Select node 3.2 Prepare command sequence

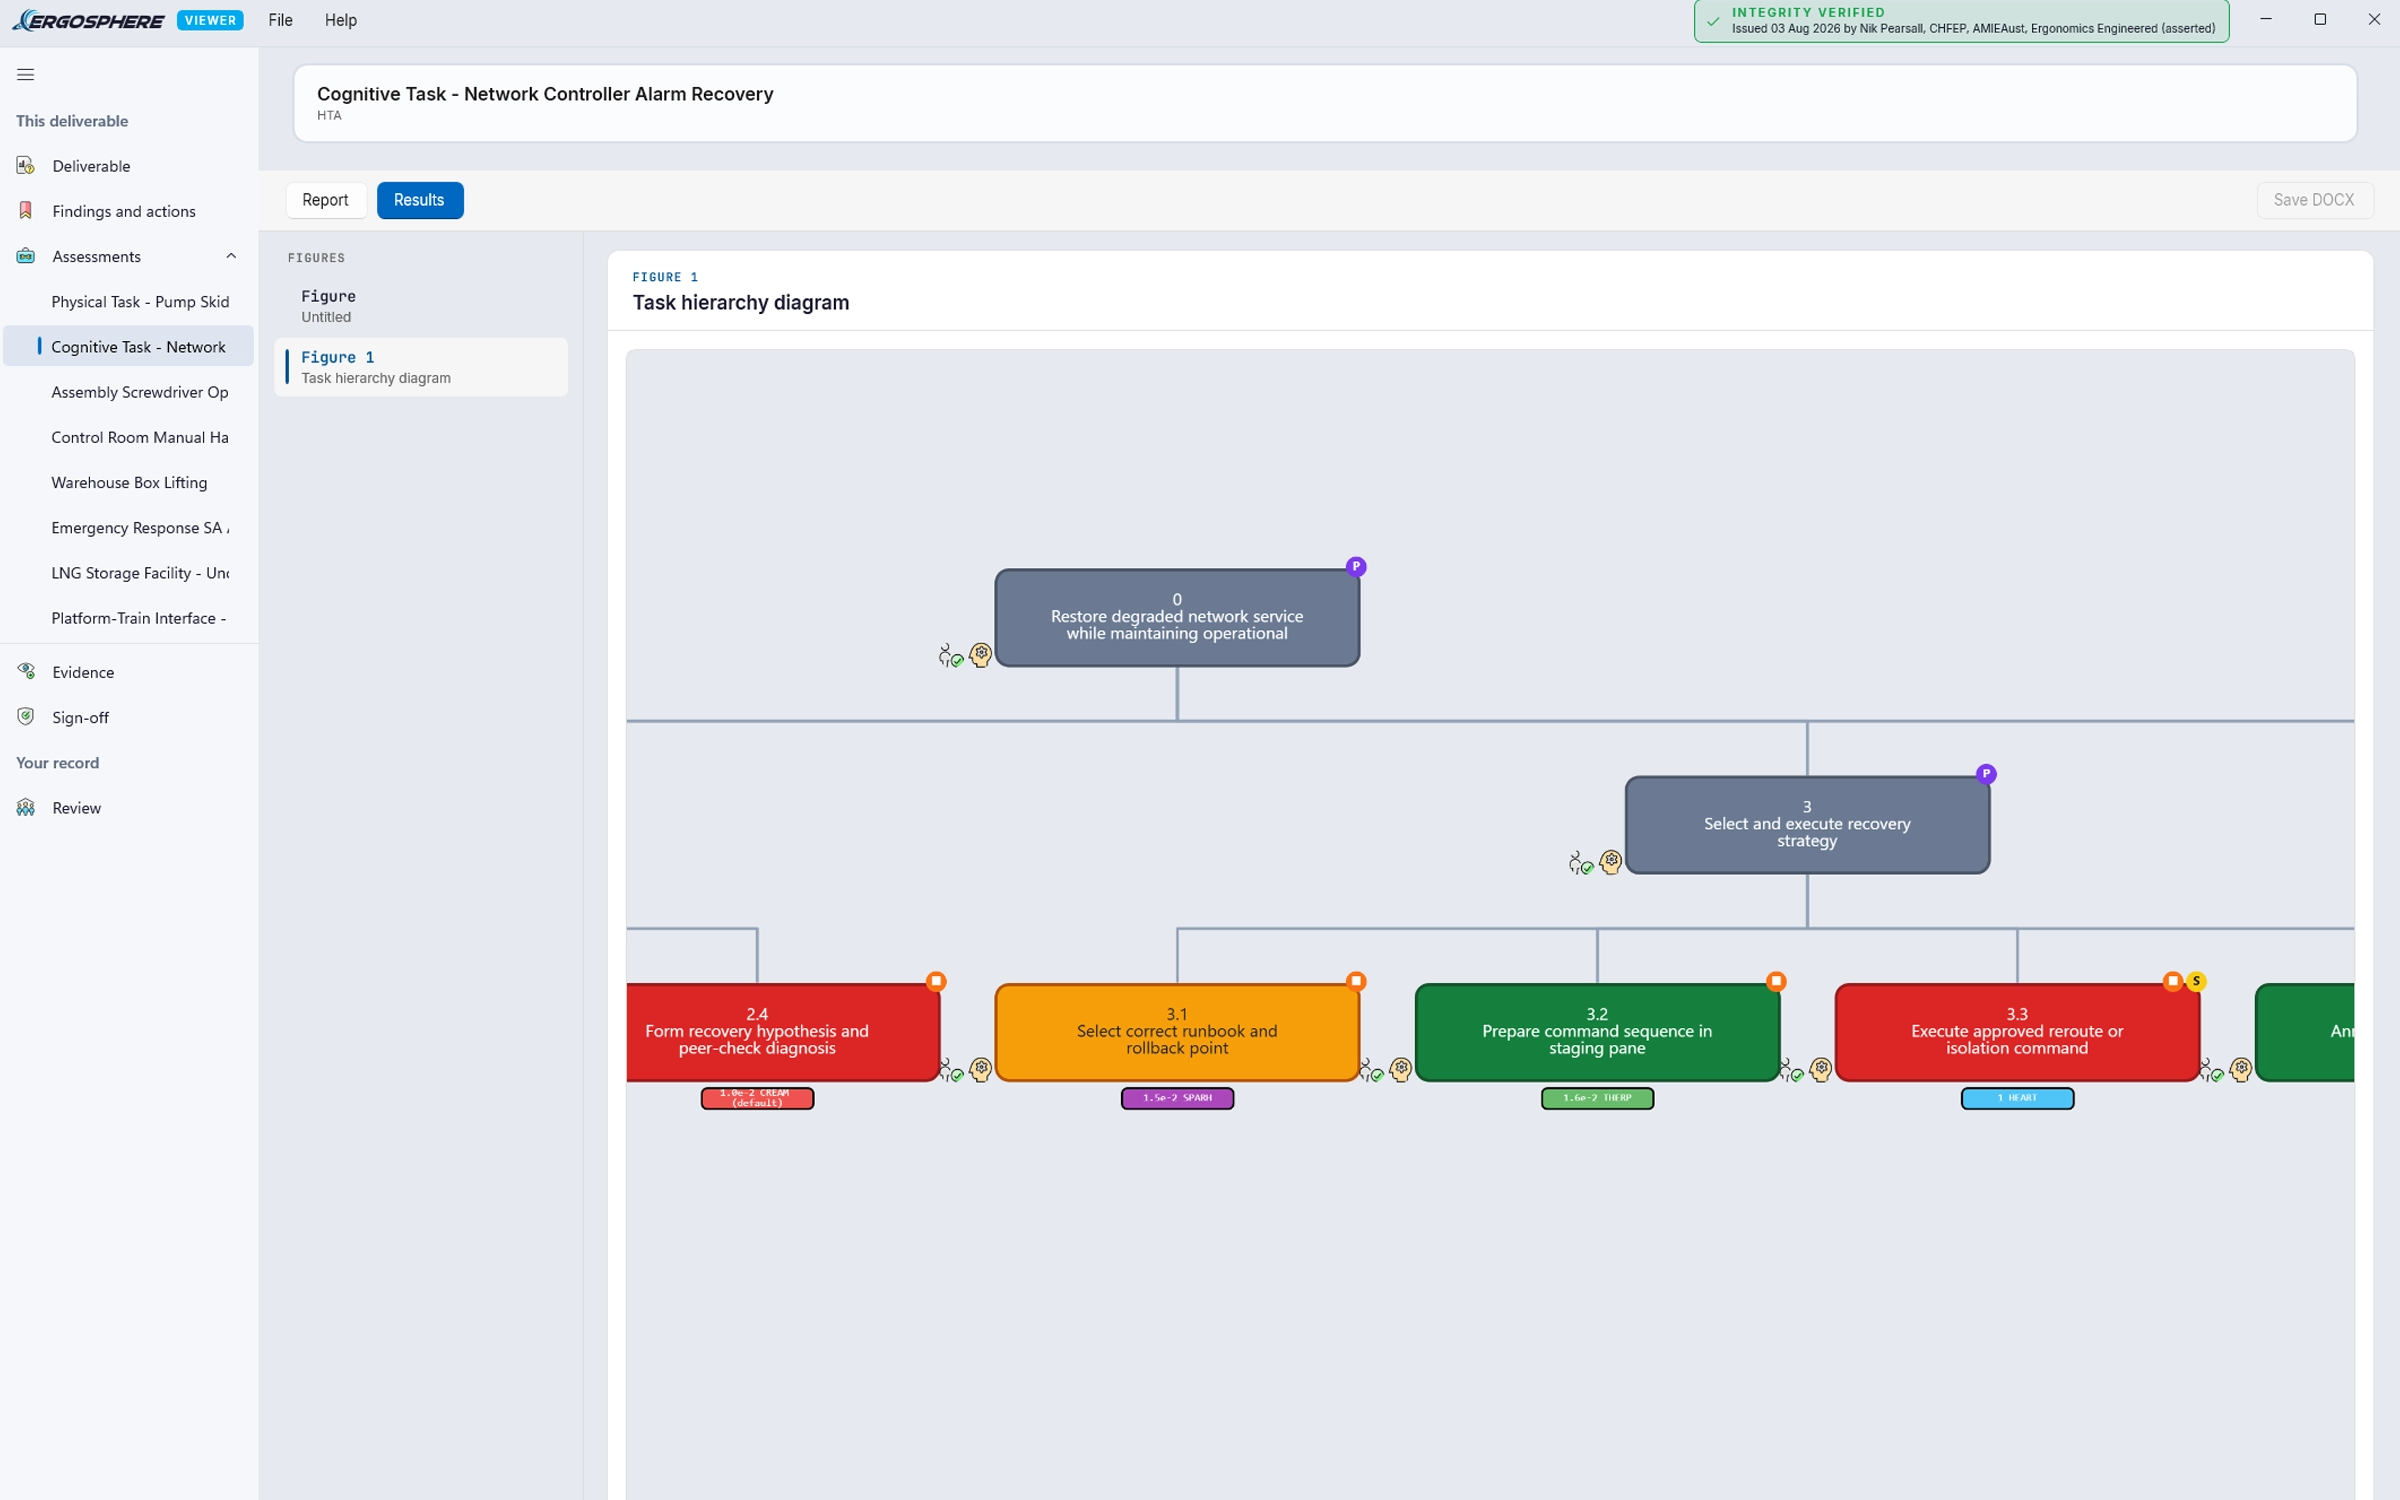(x=1597, y=1032)
